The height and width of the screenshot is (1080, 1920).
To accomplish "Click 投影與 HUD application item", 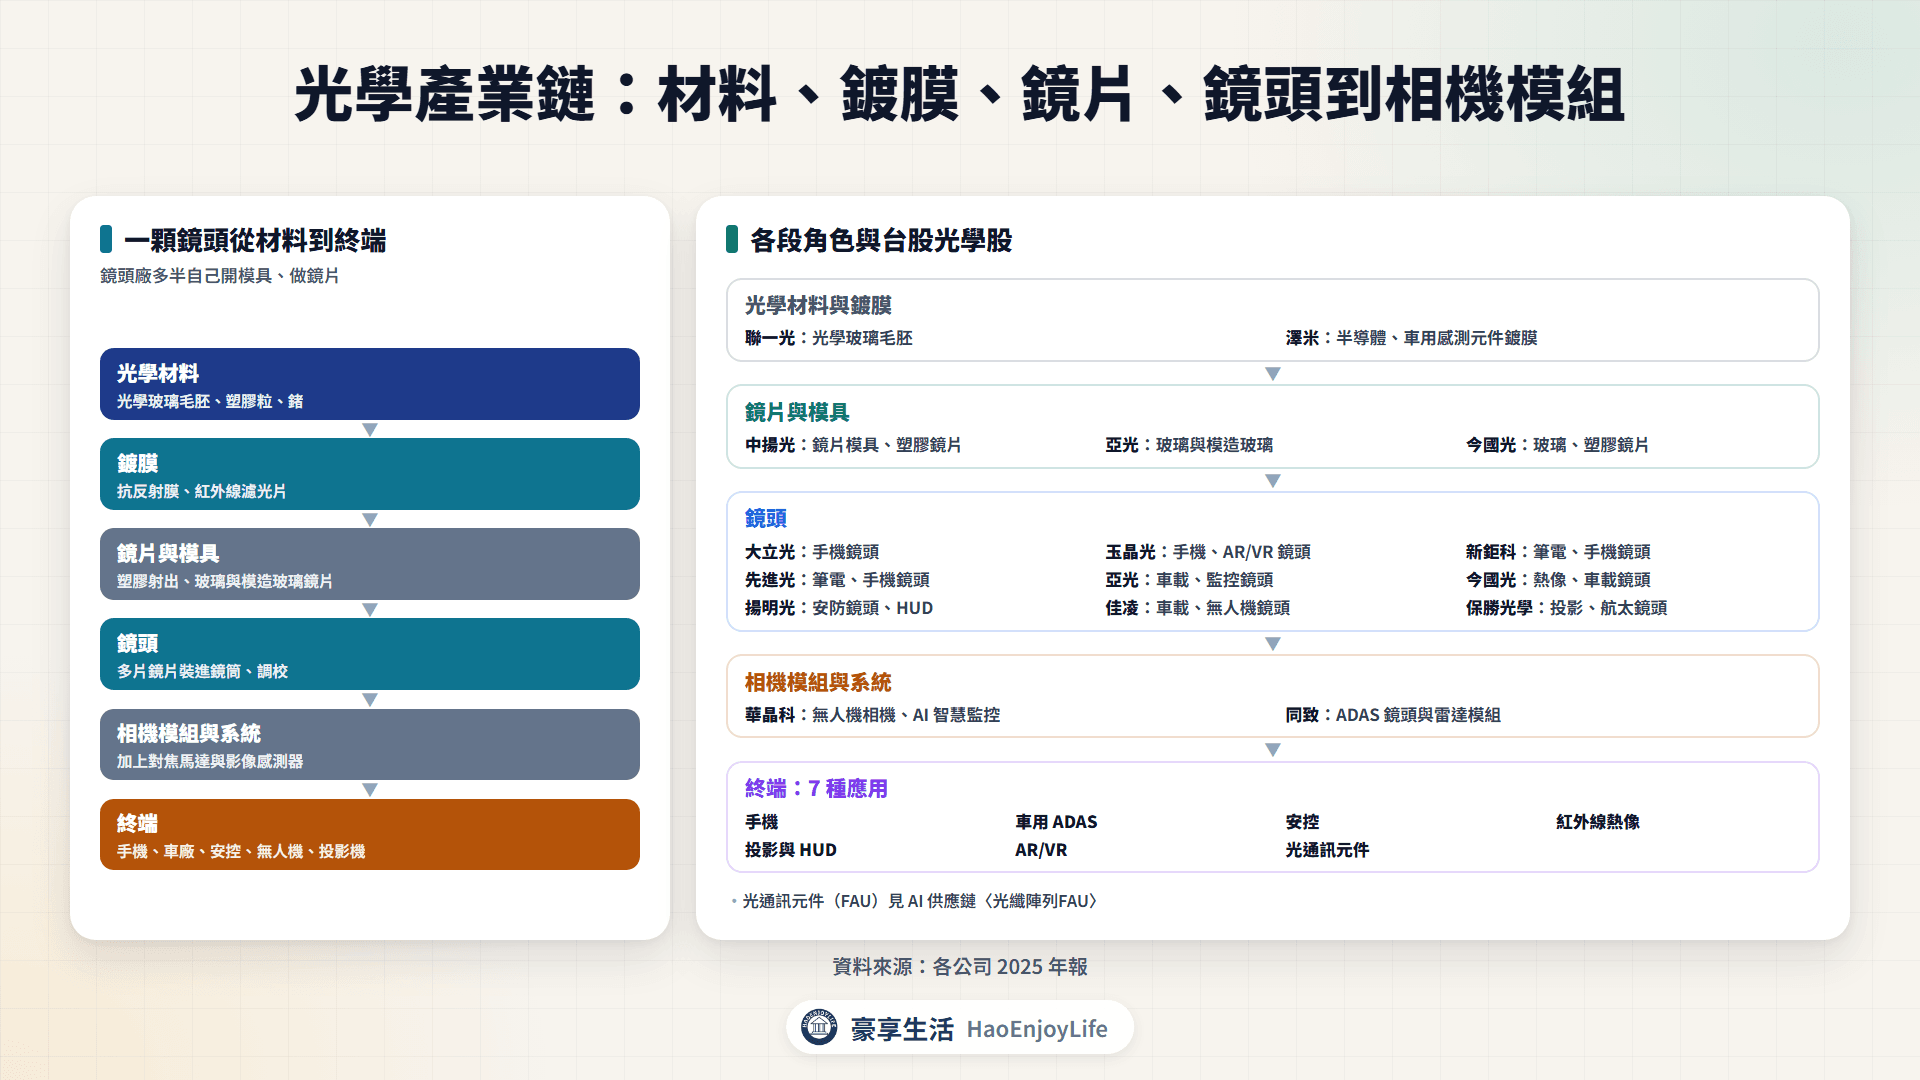I will (790, 850).
